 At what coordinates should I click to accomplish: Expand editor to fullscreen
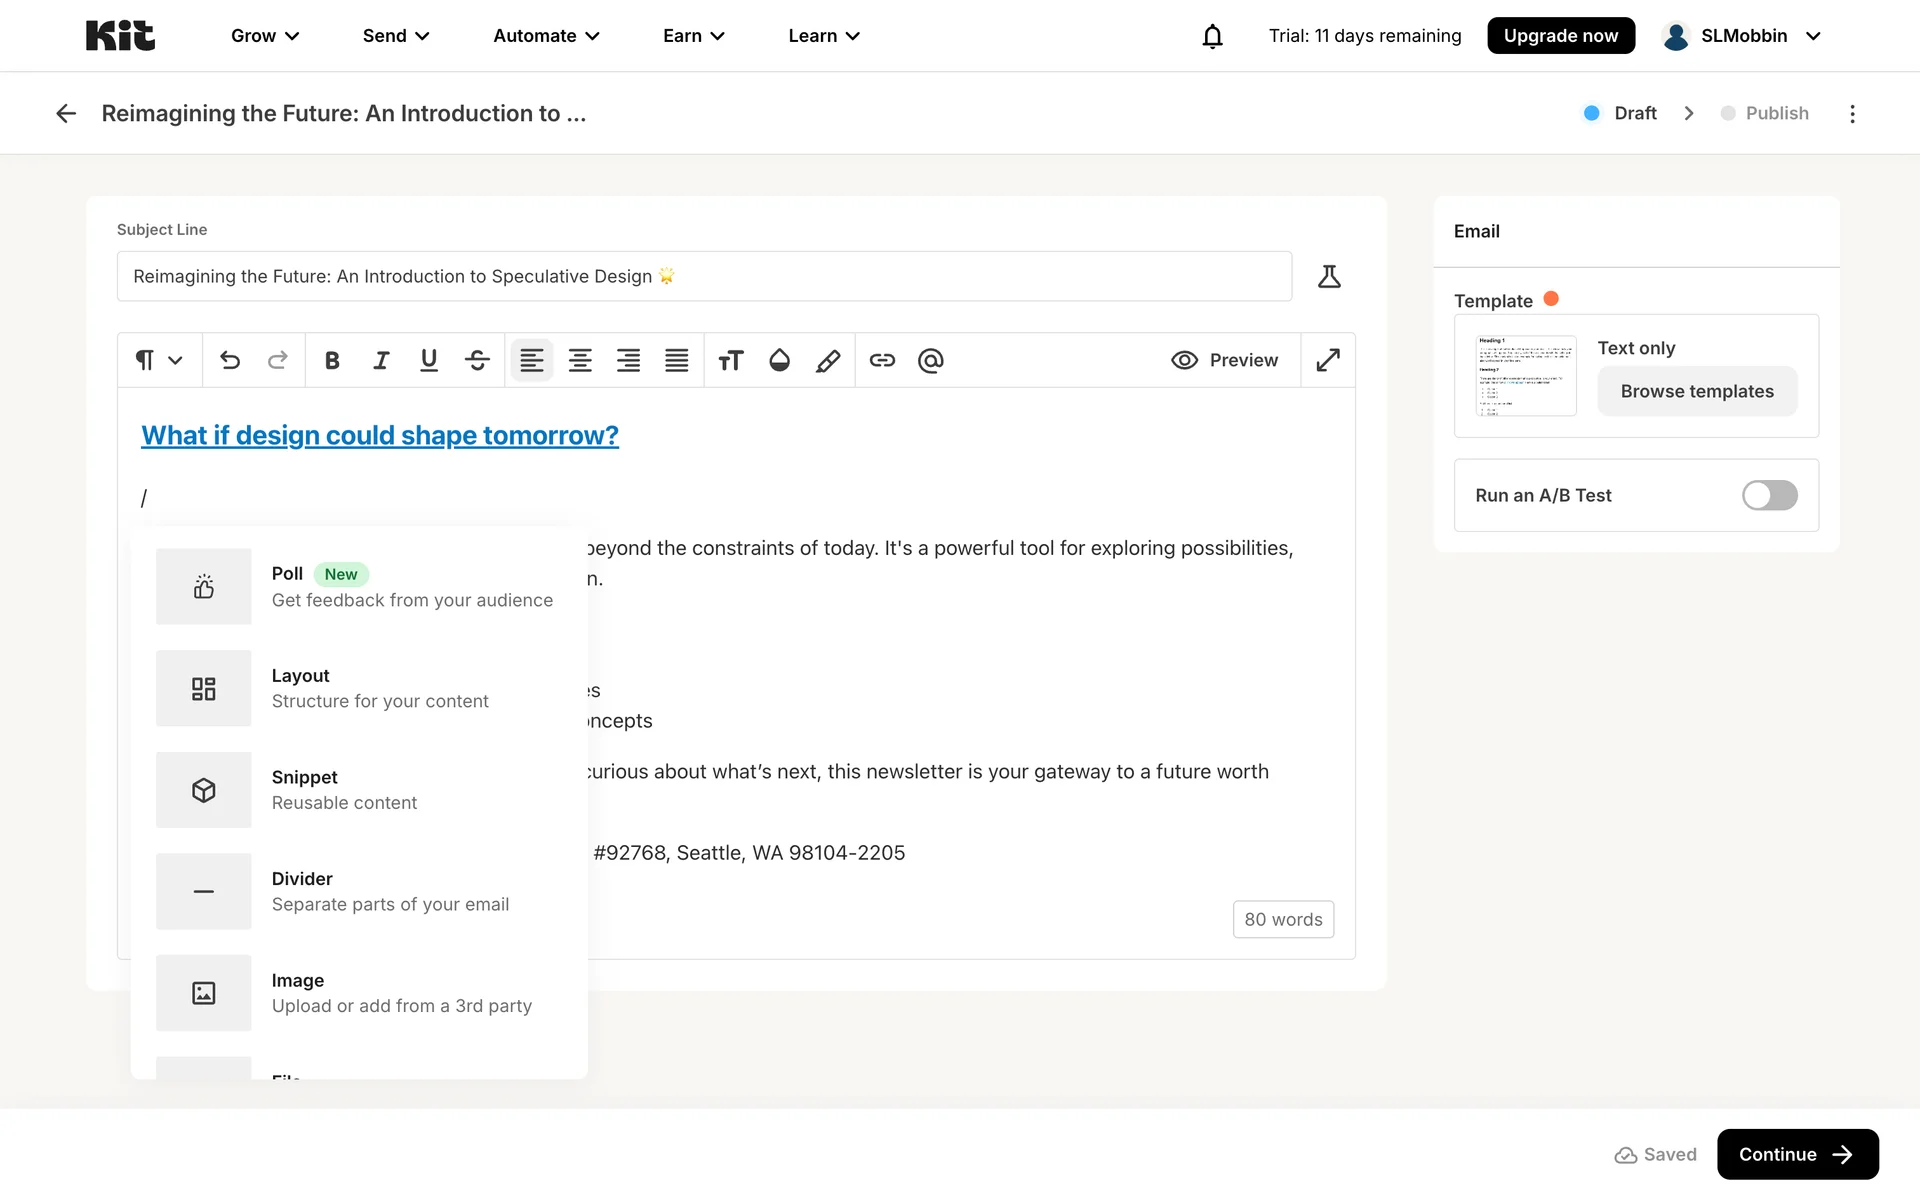[1327, 360]
